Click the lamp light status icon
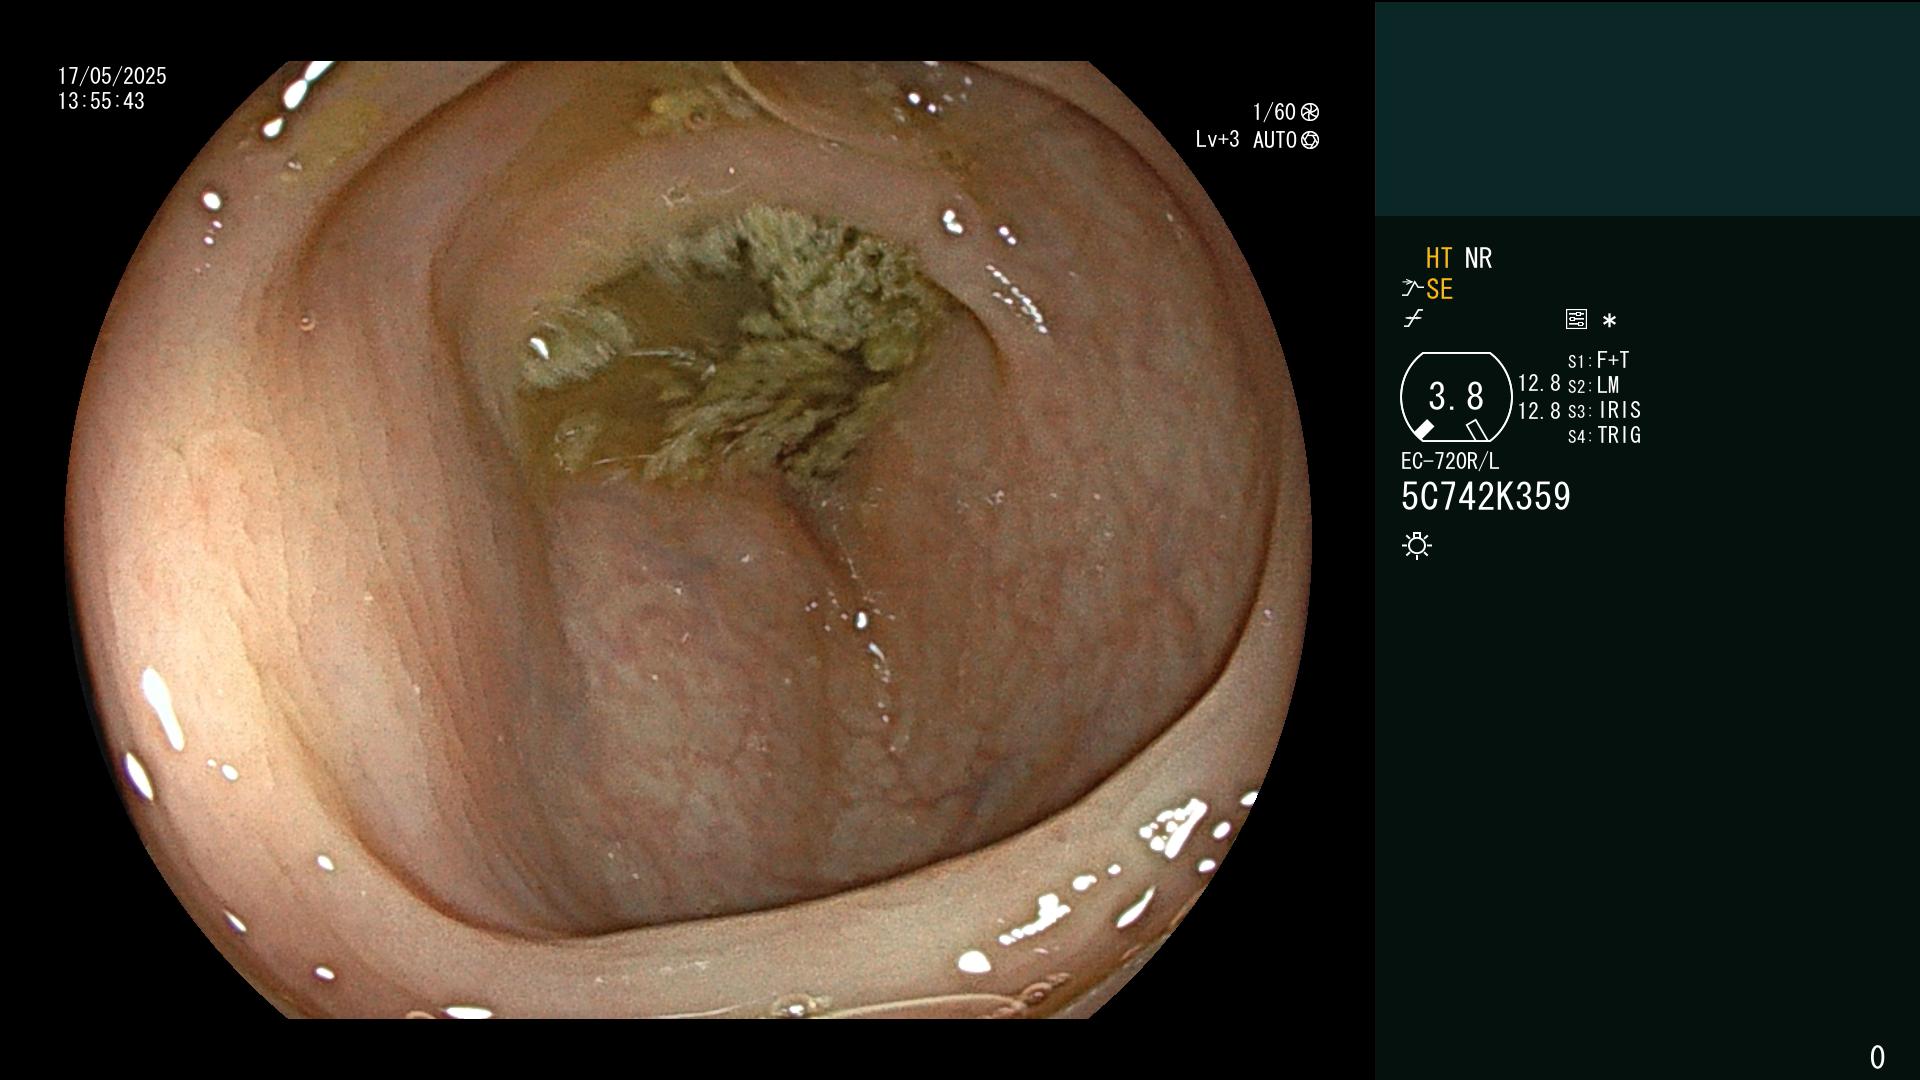 1417,546
